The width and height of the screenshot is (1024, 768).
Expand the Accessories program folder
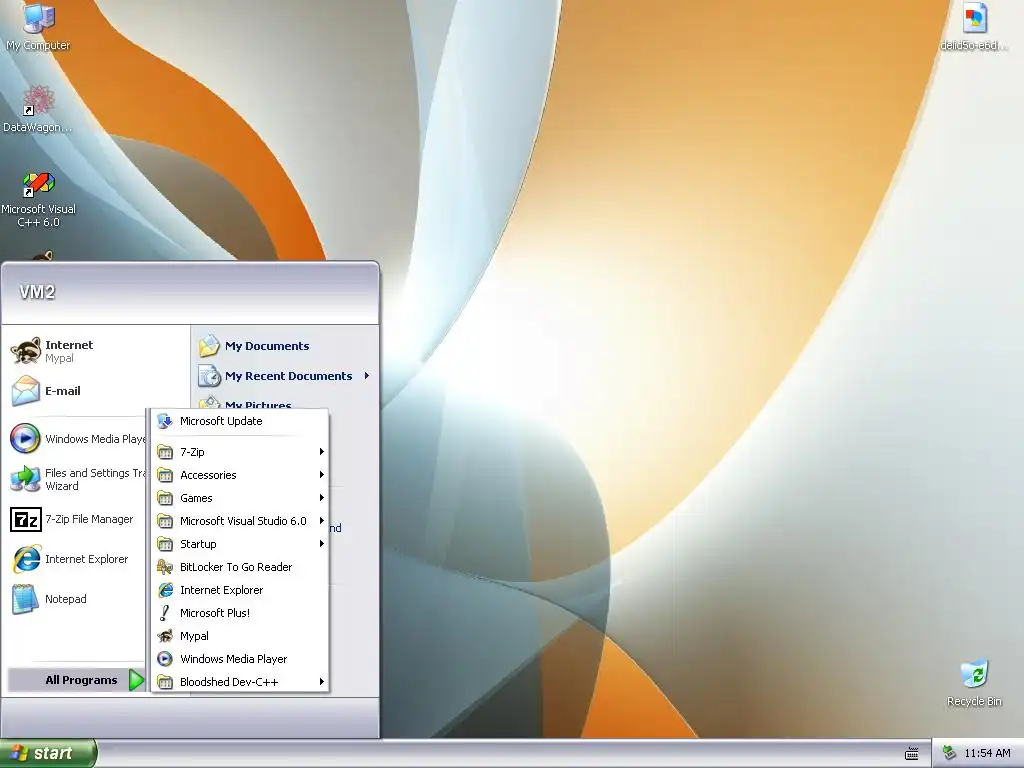pyautogui.click(x=240, y=475)
